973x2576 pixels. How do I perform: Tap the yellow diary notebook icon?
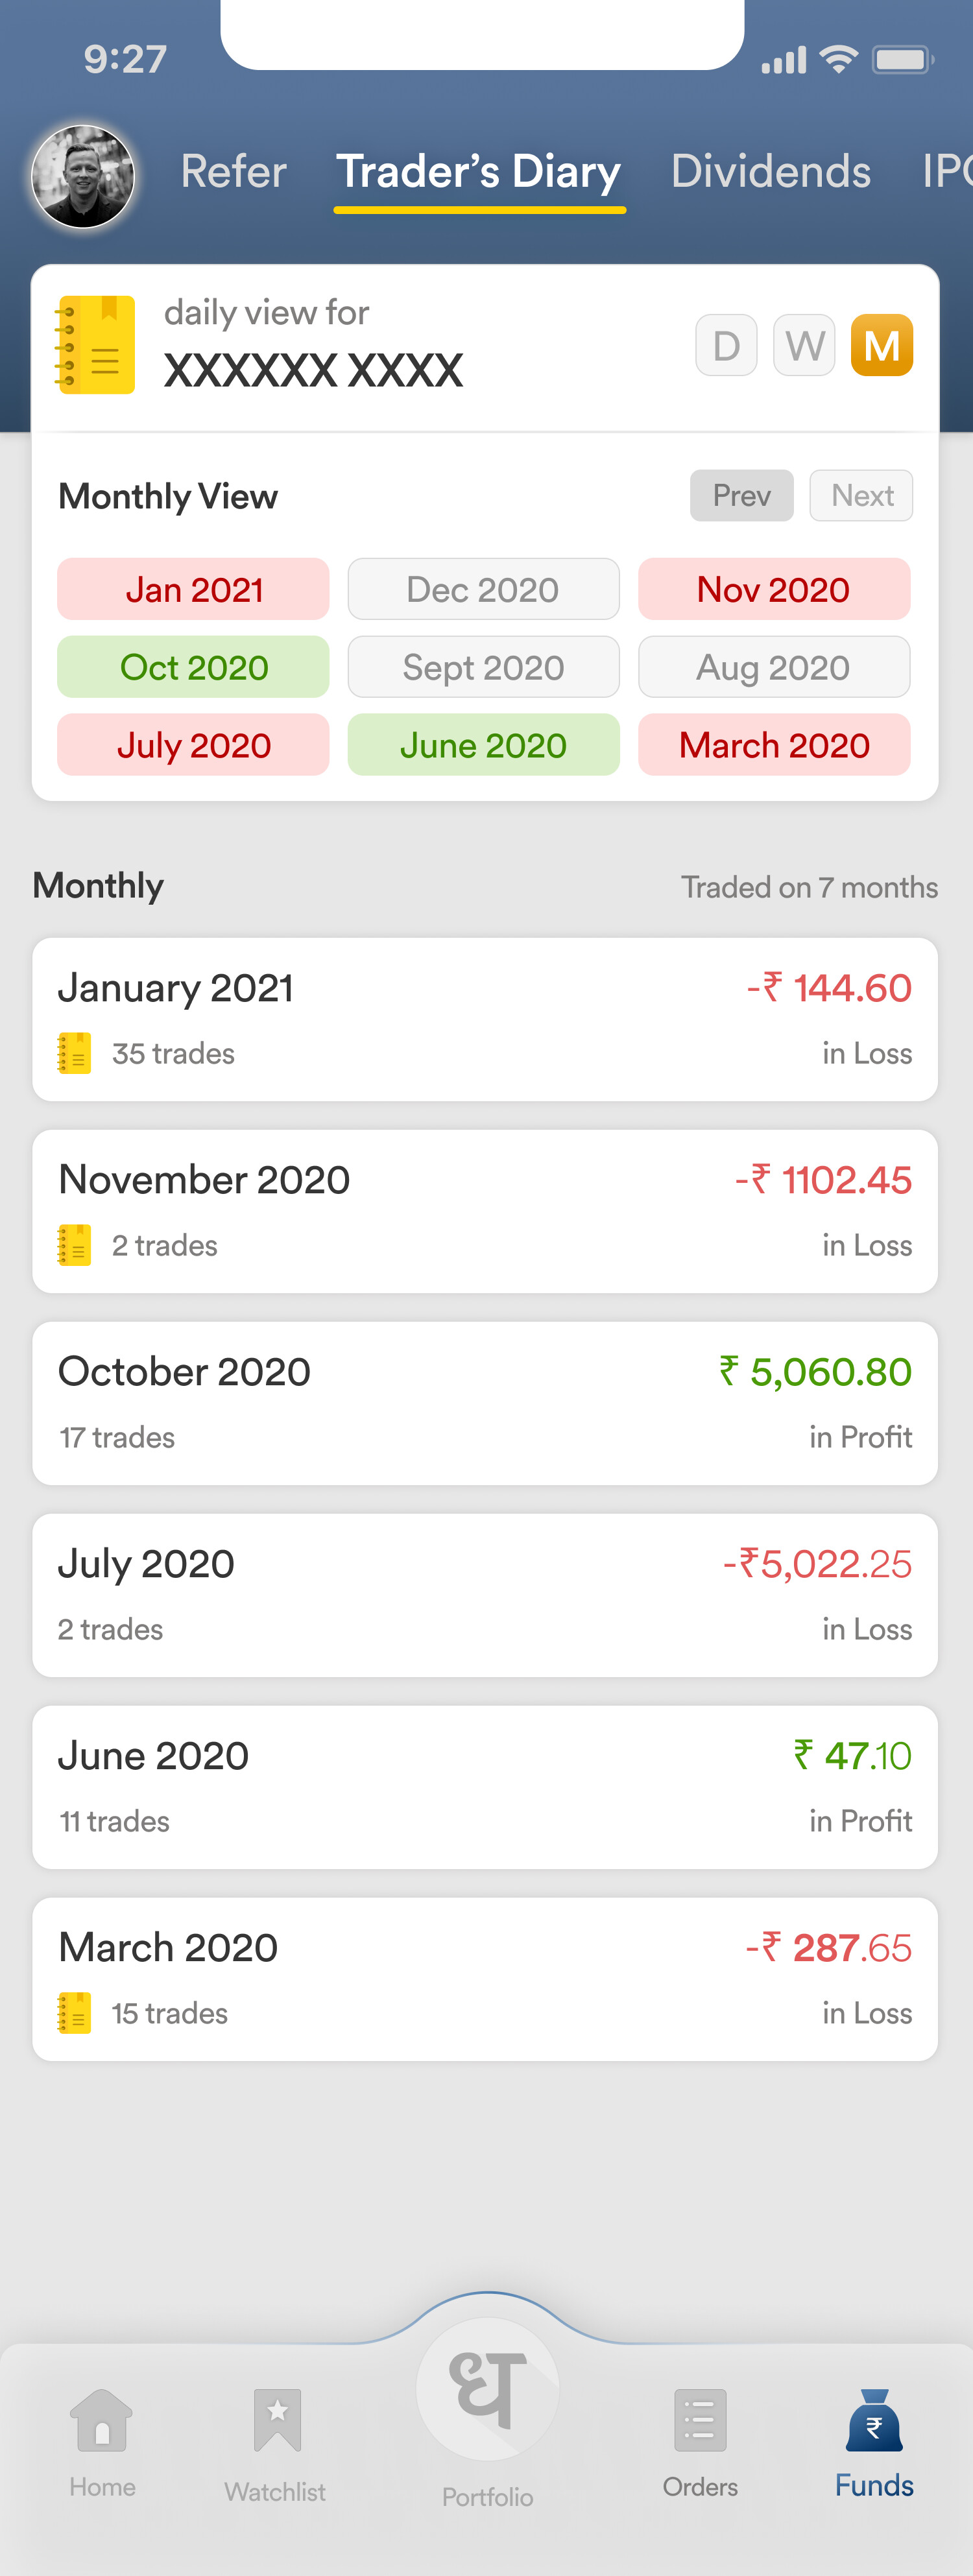94,344
